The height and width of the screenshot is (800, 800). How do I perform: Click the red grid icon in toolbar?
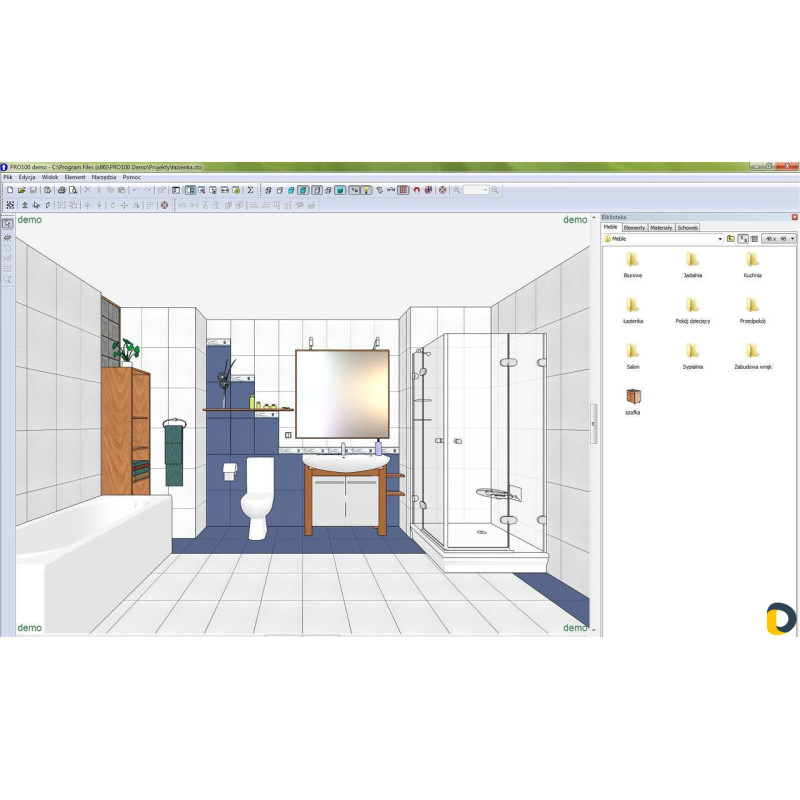coord(403,189)
